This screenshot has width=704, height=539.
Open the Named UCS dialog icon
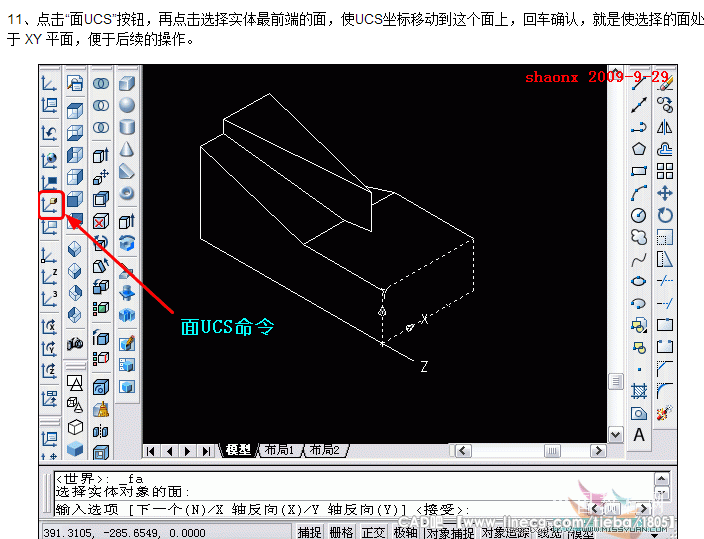(49, 106)
